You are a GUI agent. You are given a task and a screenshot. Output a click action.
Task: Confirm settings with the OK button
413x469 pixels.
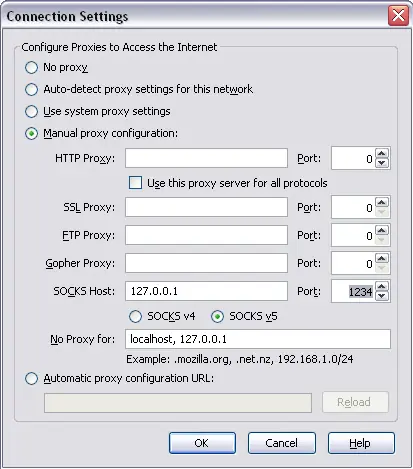[x=202, y=443]
